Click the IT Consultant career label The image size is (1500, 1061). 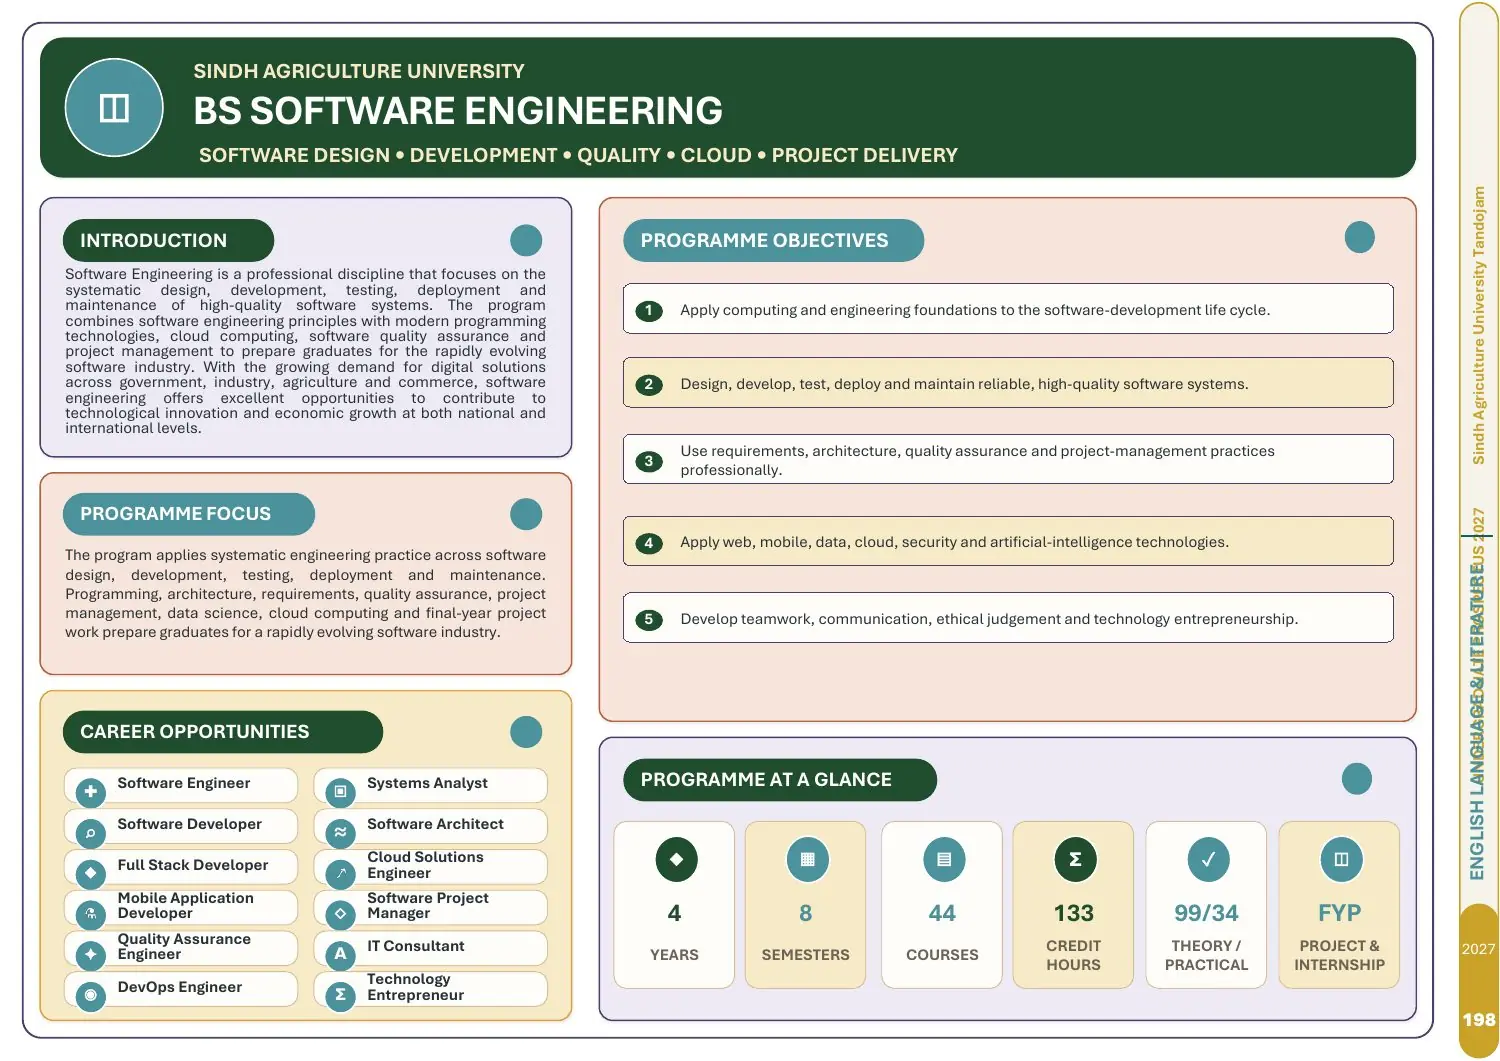[x=416, y=946]
